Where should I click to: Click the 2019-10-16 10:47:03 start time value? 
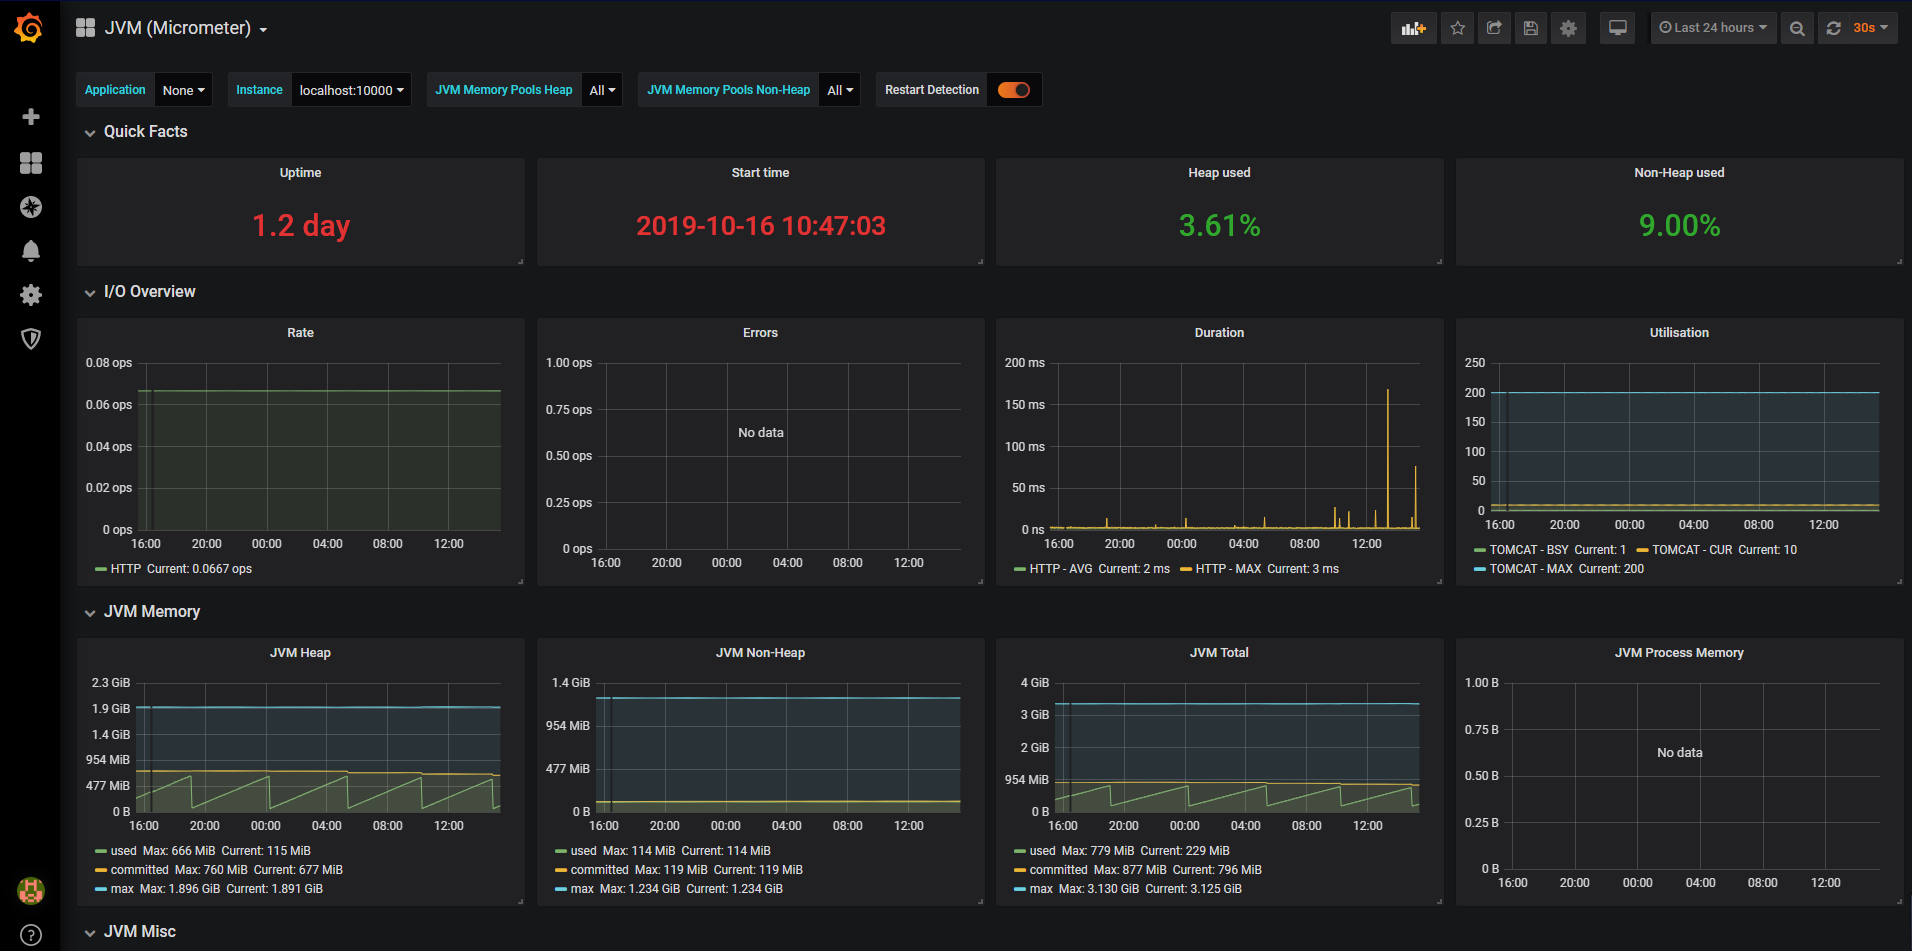761,226
